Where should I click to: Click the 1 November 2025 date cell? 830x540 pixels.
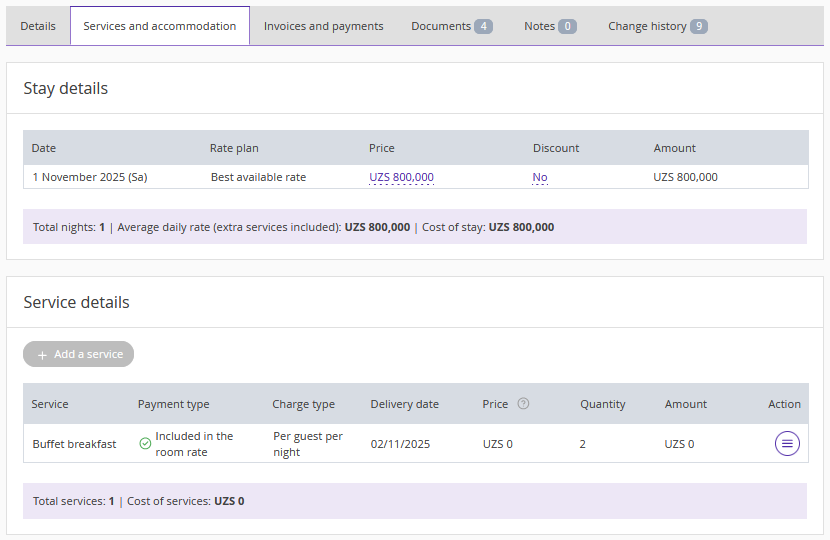coord(90,177)
